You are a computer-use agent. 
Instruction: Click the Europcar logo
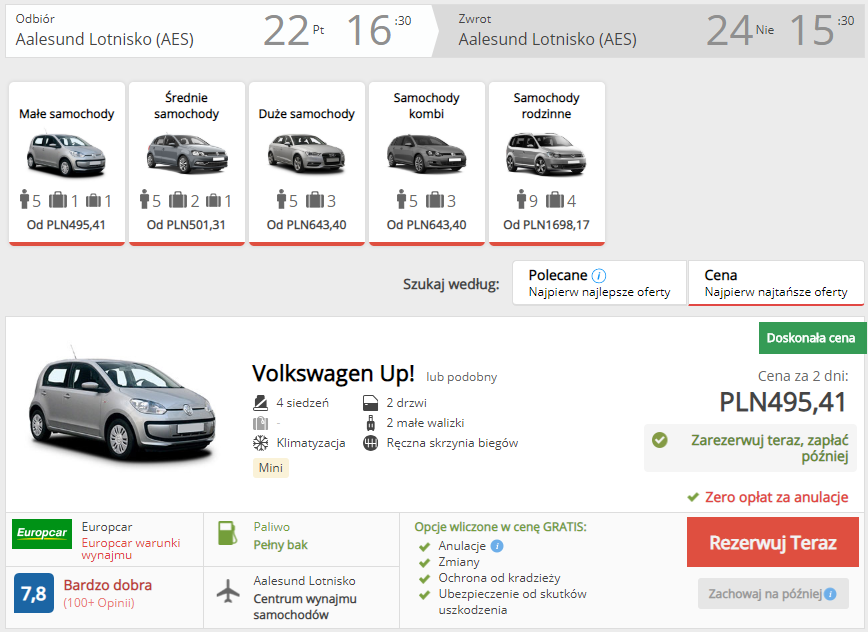[42, 533]
